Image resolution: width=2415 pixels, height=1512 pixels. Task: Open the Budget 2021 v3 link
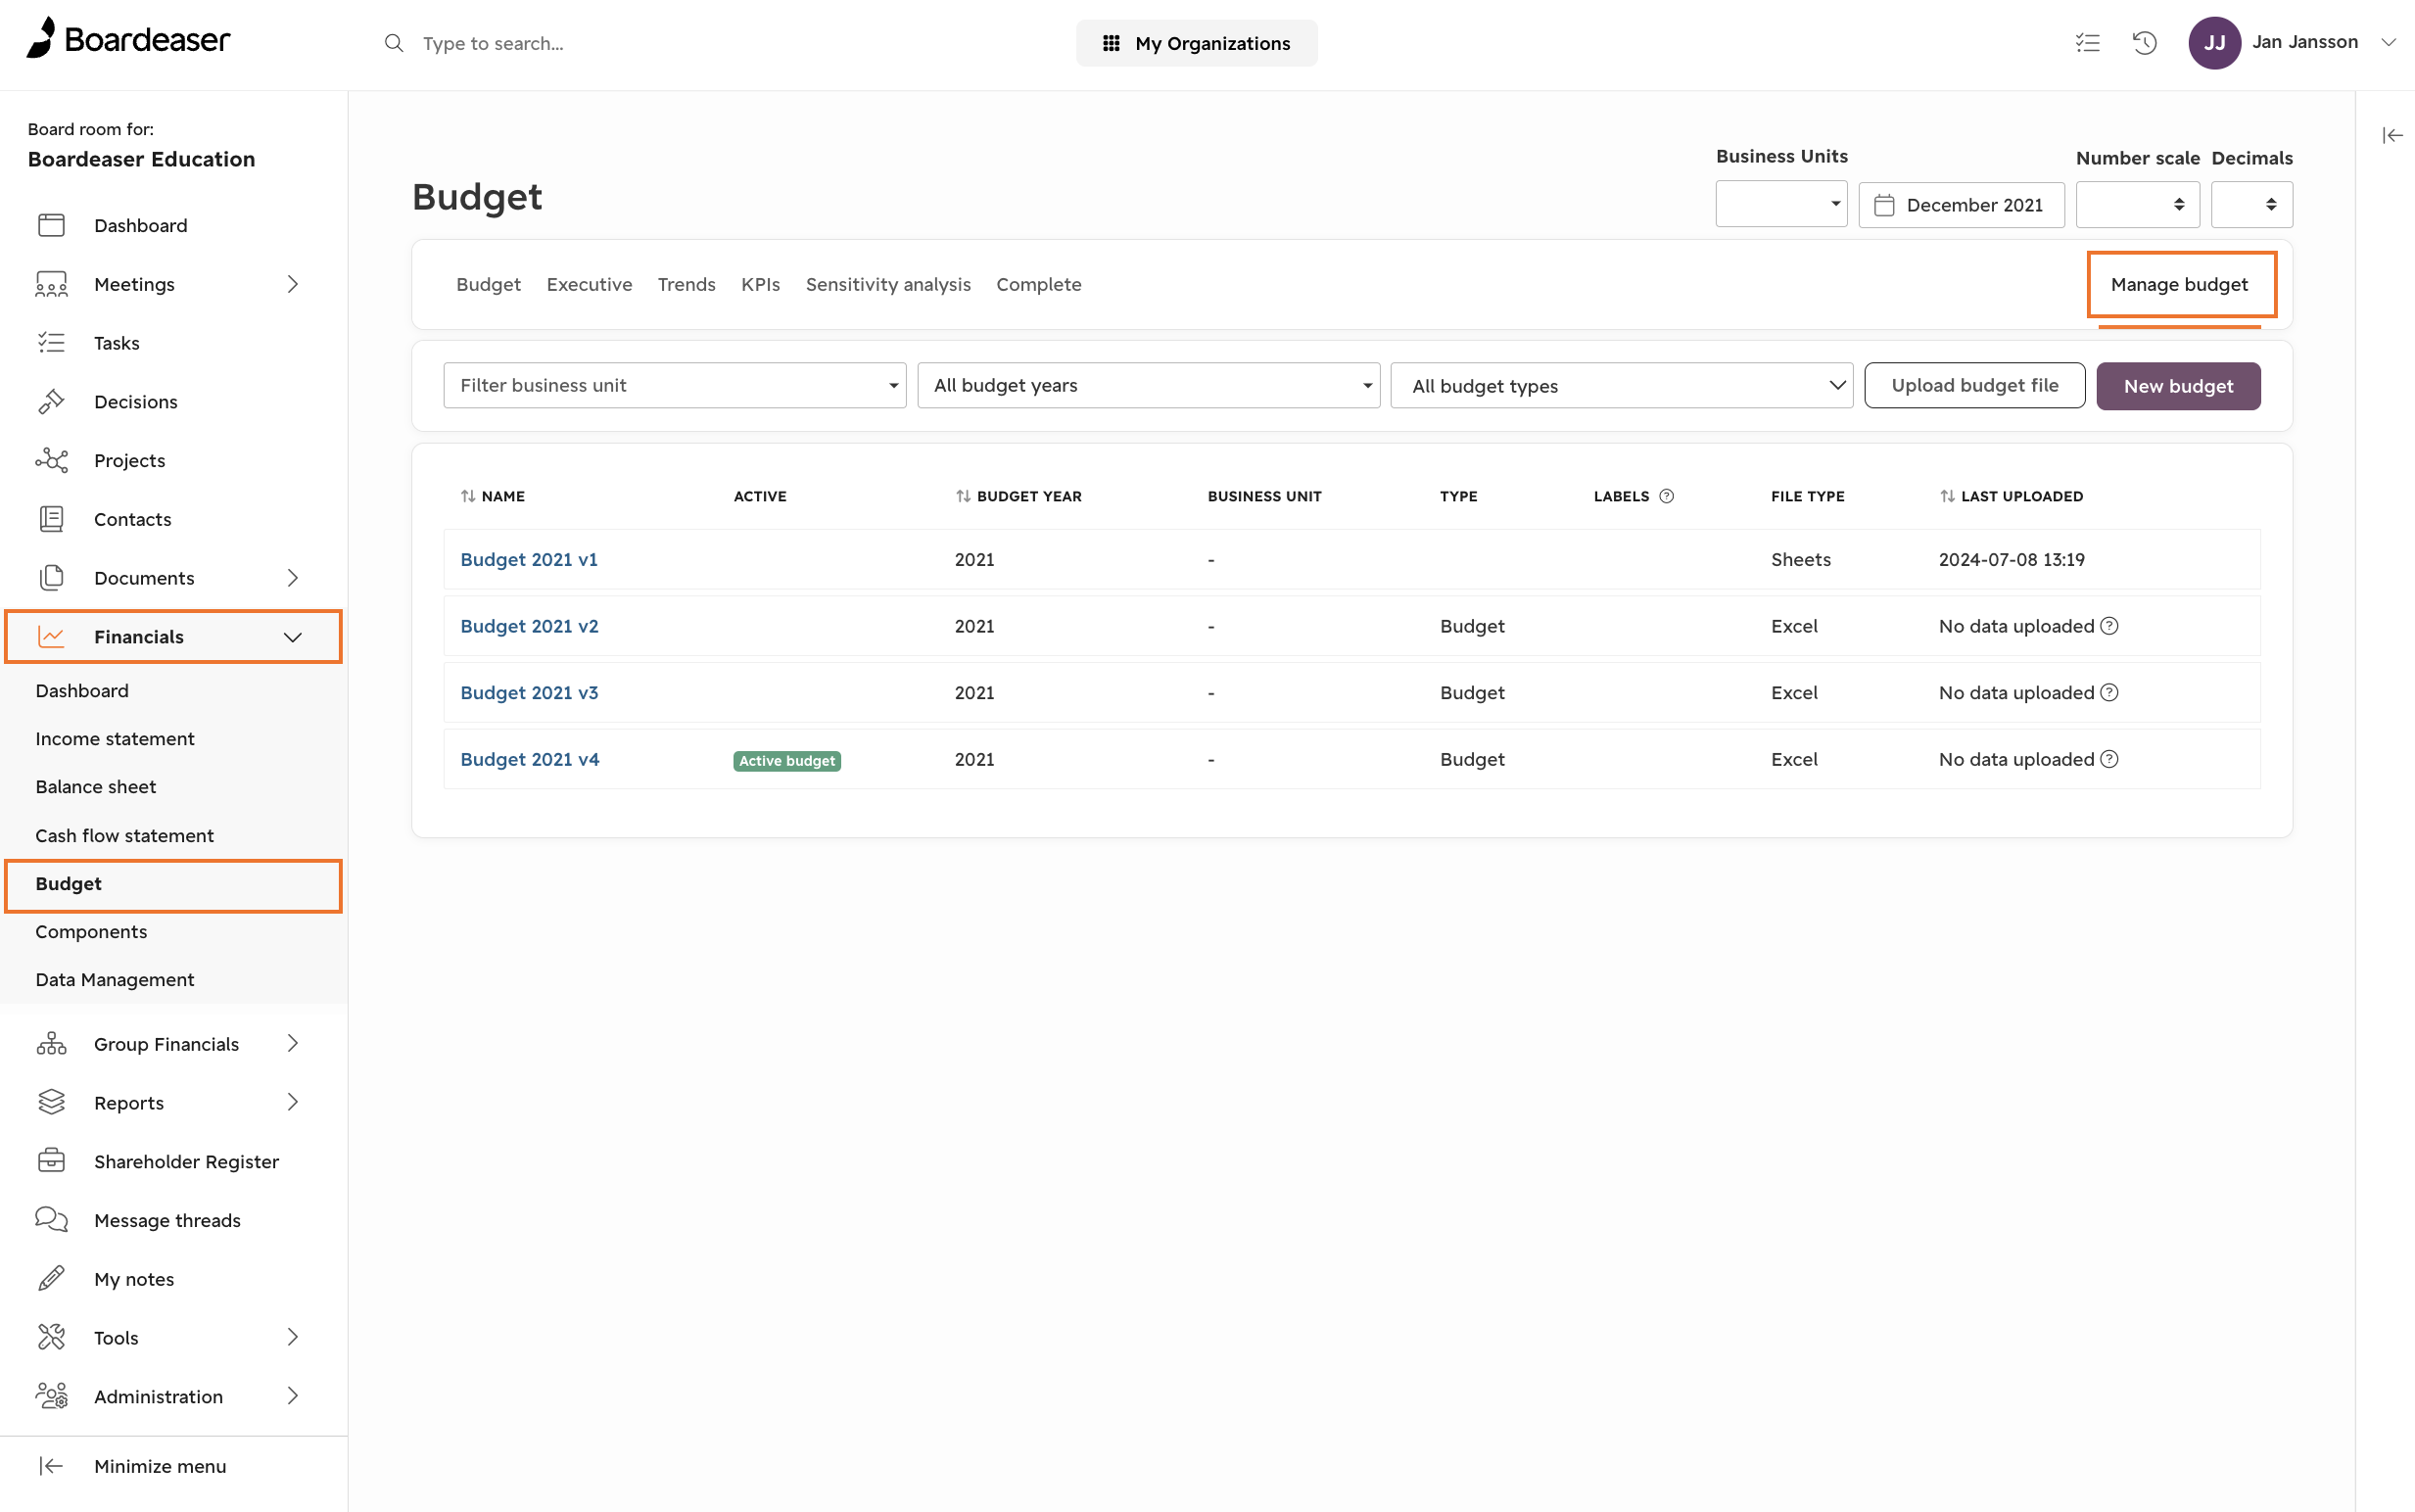tap(529, 692)
